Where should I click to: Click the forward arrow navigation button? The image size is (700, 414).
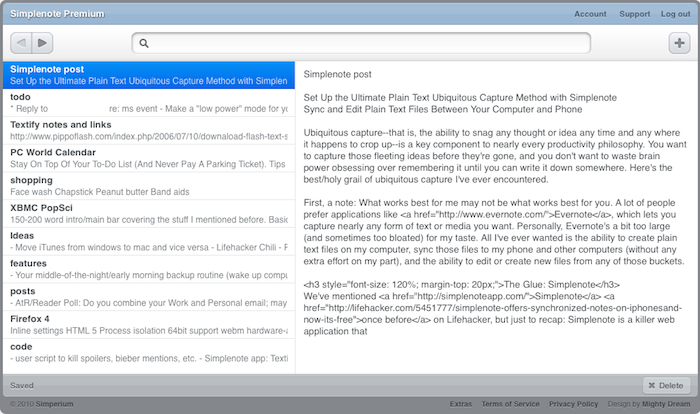[42, 43]
